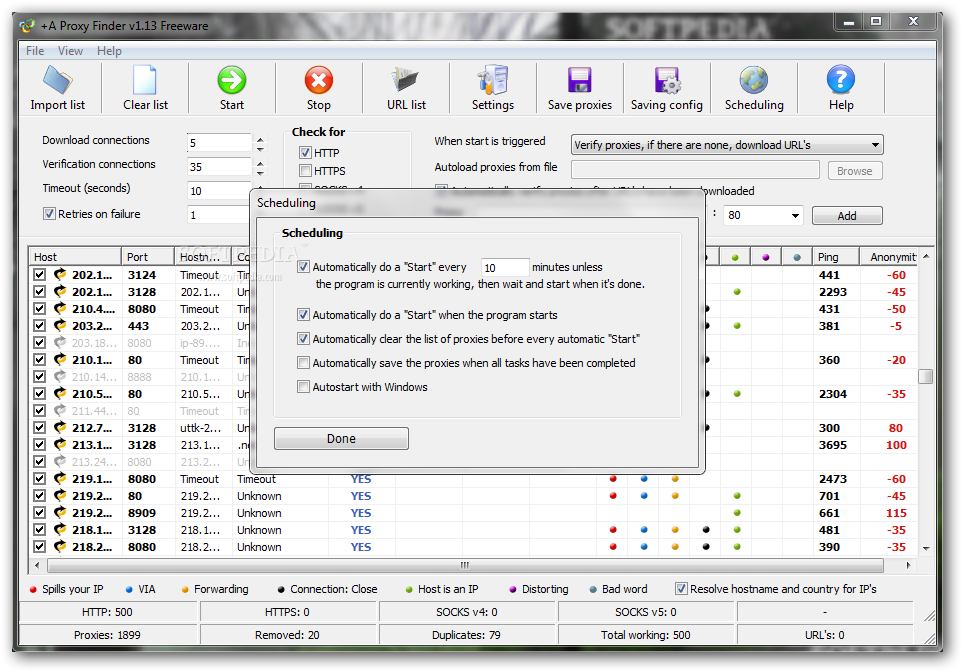Decrease Download connections with down spinner

coord(260,149)
